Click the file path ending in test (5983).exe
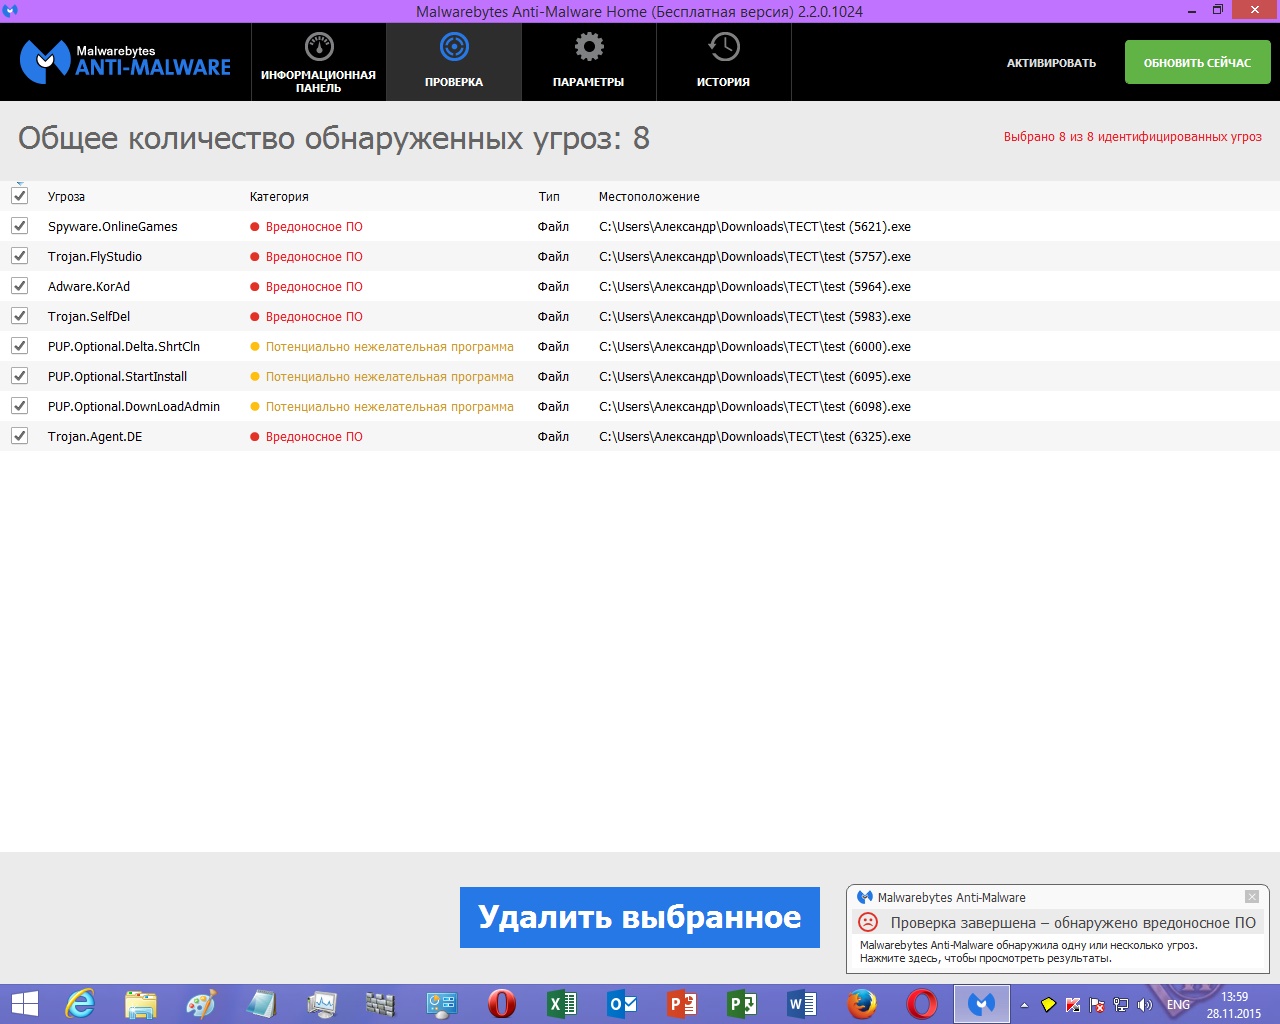The width and height of the screenshot is (1280, 1024). click(755, 317)
